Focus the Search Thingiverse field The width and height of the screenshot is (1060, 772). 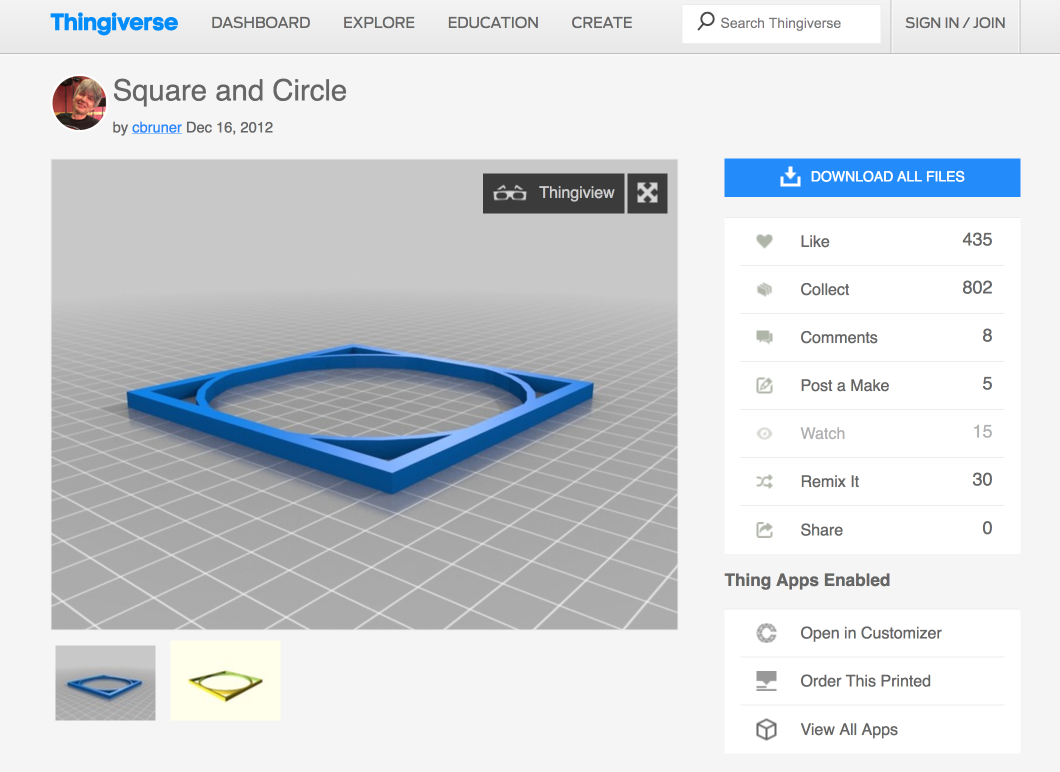pyautogui.click(x=781, y=24)
